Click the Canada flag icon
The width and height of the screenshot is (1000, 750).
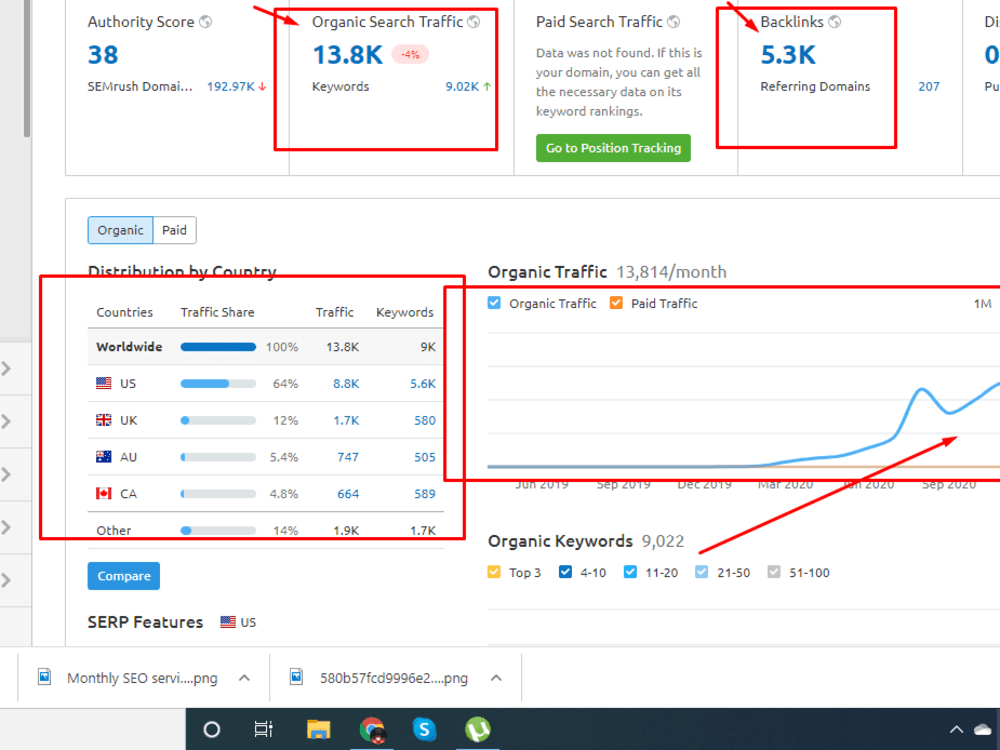(x=103, y=494)
